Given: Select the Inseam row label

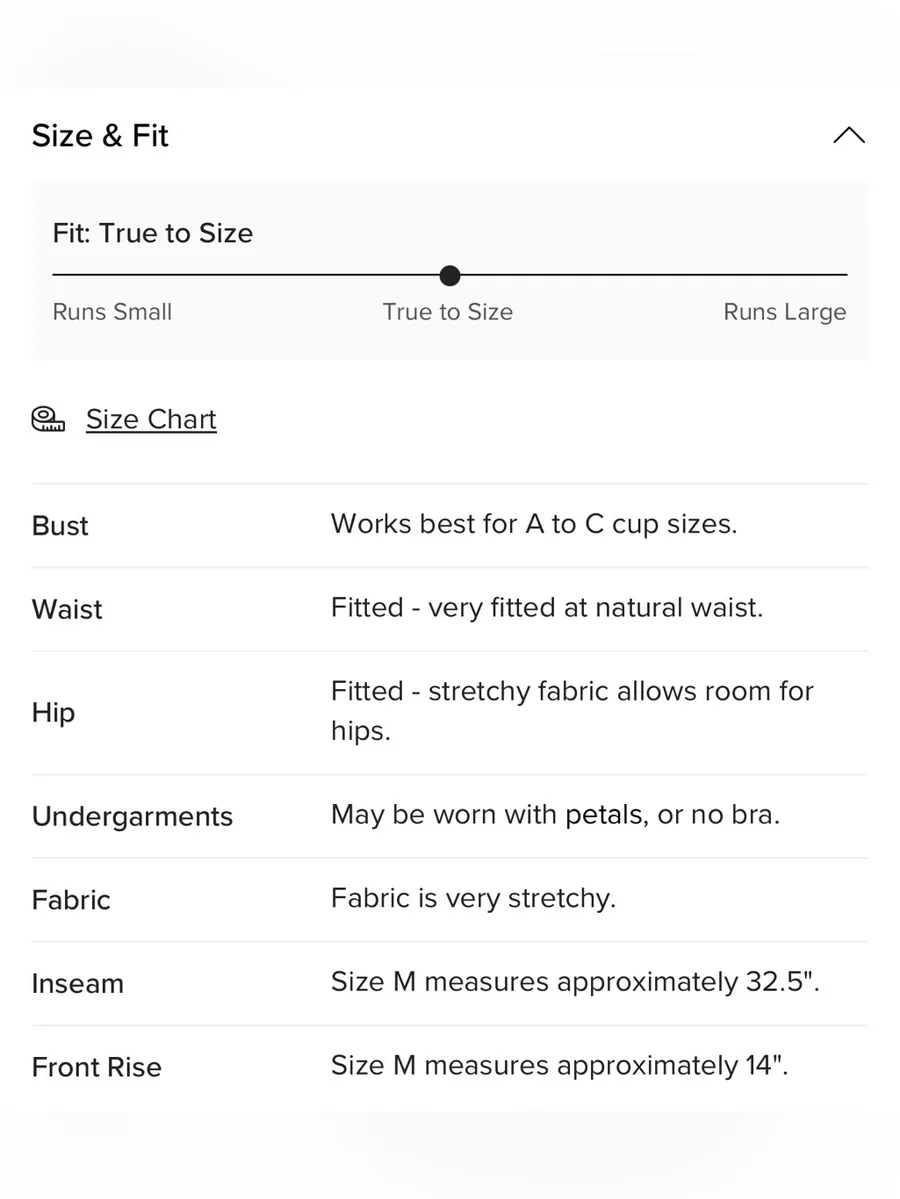Looking at the screenshot, I should pos(78,983).
